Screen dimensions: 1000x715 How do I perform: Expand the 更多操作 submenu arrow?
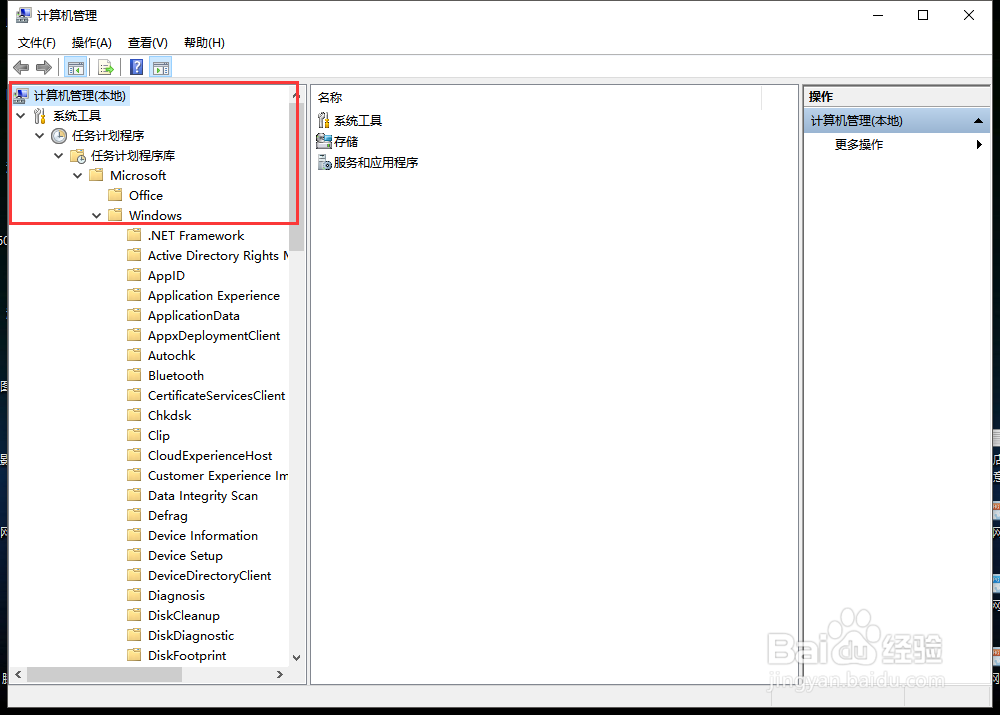coord(979,145)
